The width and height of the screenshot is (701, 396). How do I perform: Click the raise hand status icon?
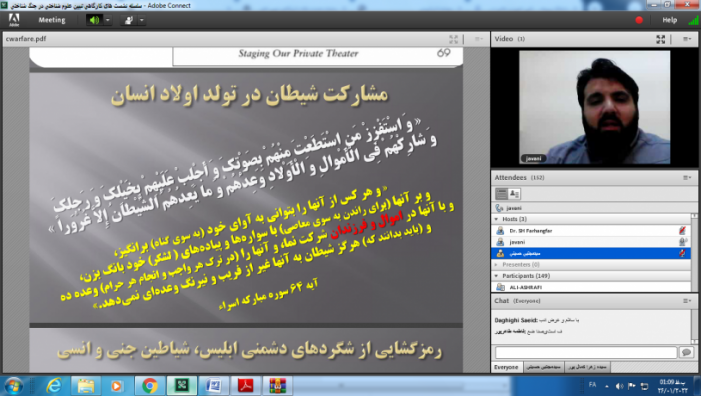[129, 20]
